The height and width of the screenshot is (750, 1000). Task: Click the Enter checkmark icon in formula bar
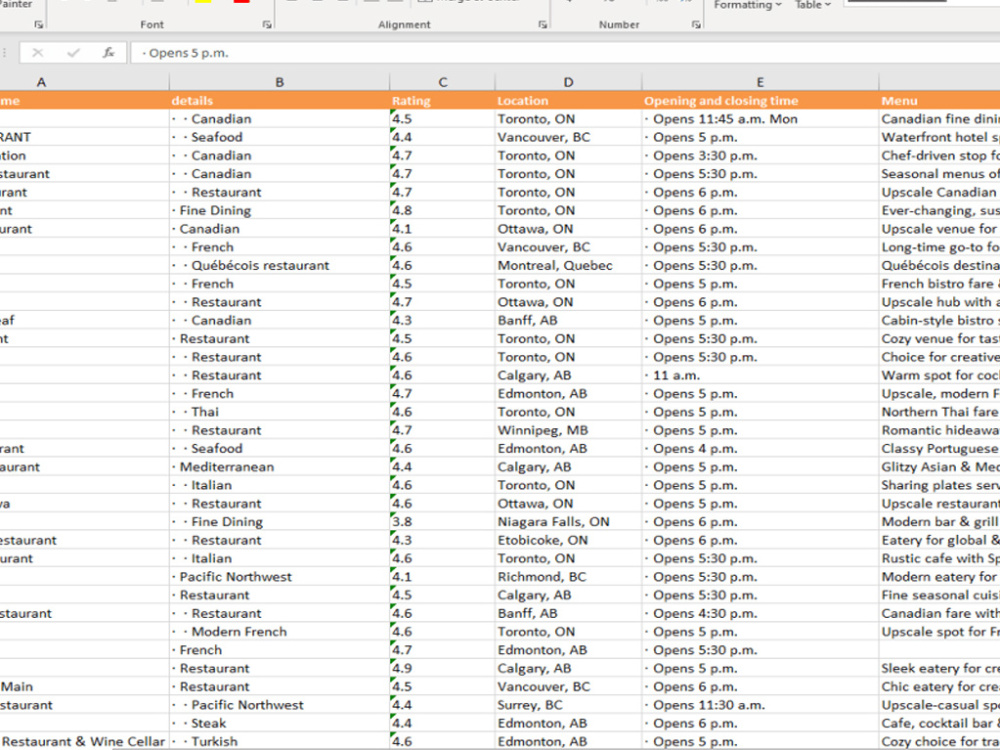pos(73,53)
